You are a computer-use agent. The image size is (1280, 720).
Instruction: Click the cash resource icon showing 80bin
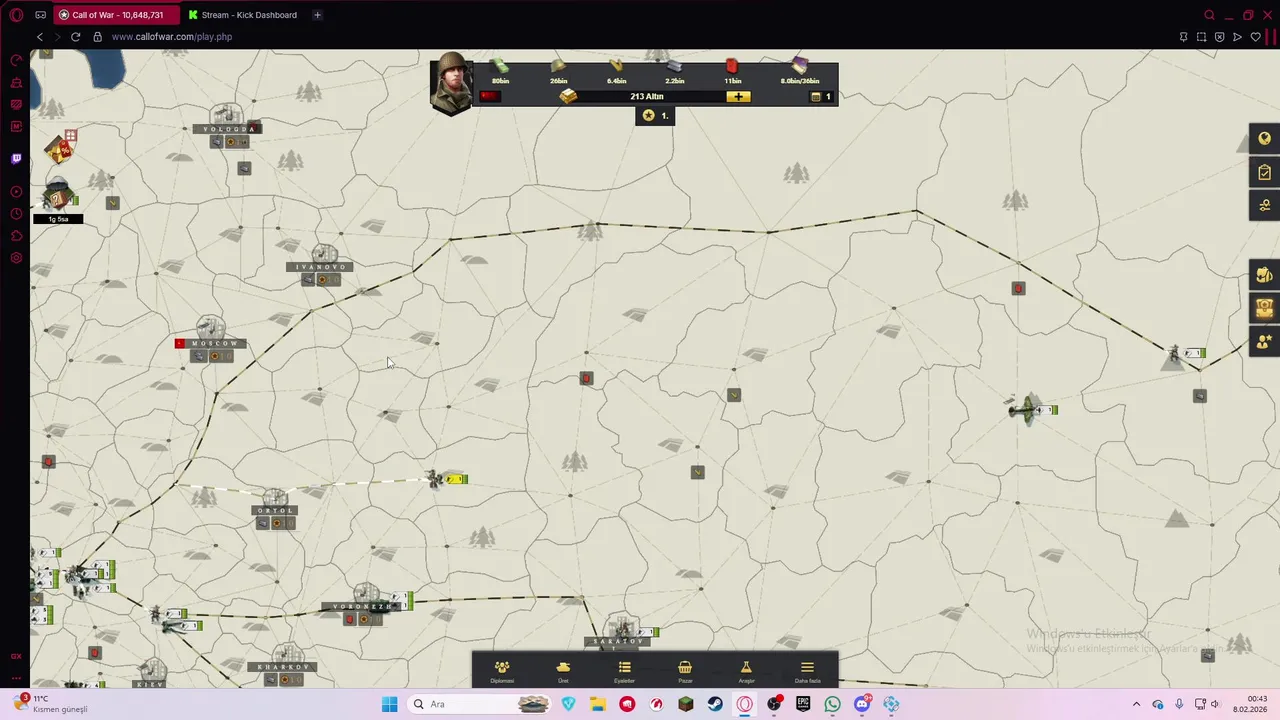[x=500, y=70]
